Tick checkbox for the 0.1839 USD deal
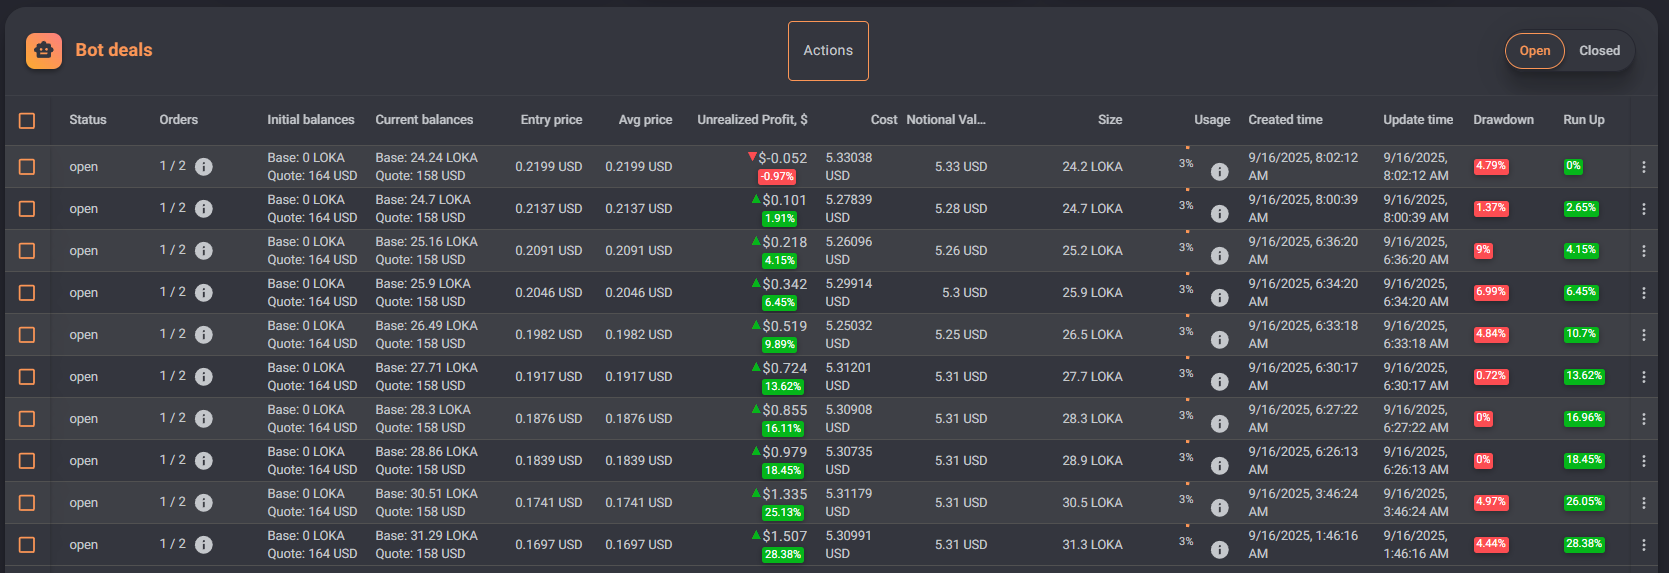This screenshot has width=1669, height=573. point(27,461)
